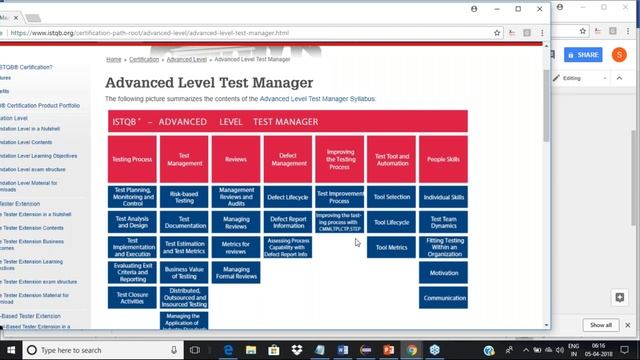
Task: Open Dropbox from the taskbar
Action: [x=297, y=350]
